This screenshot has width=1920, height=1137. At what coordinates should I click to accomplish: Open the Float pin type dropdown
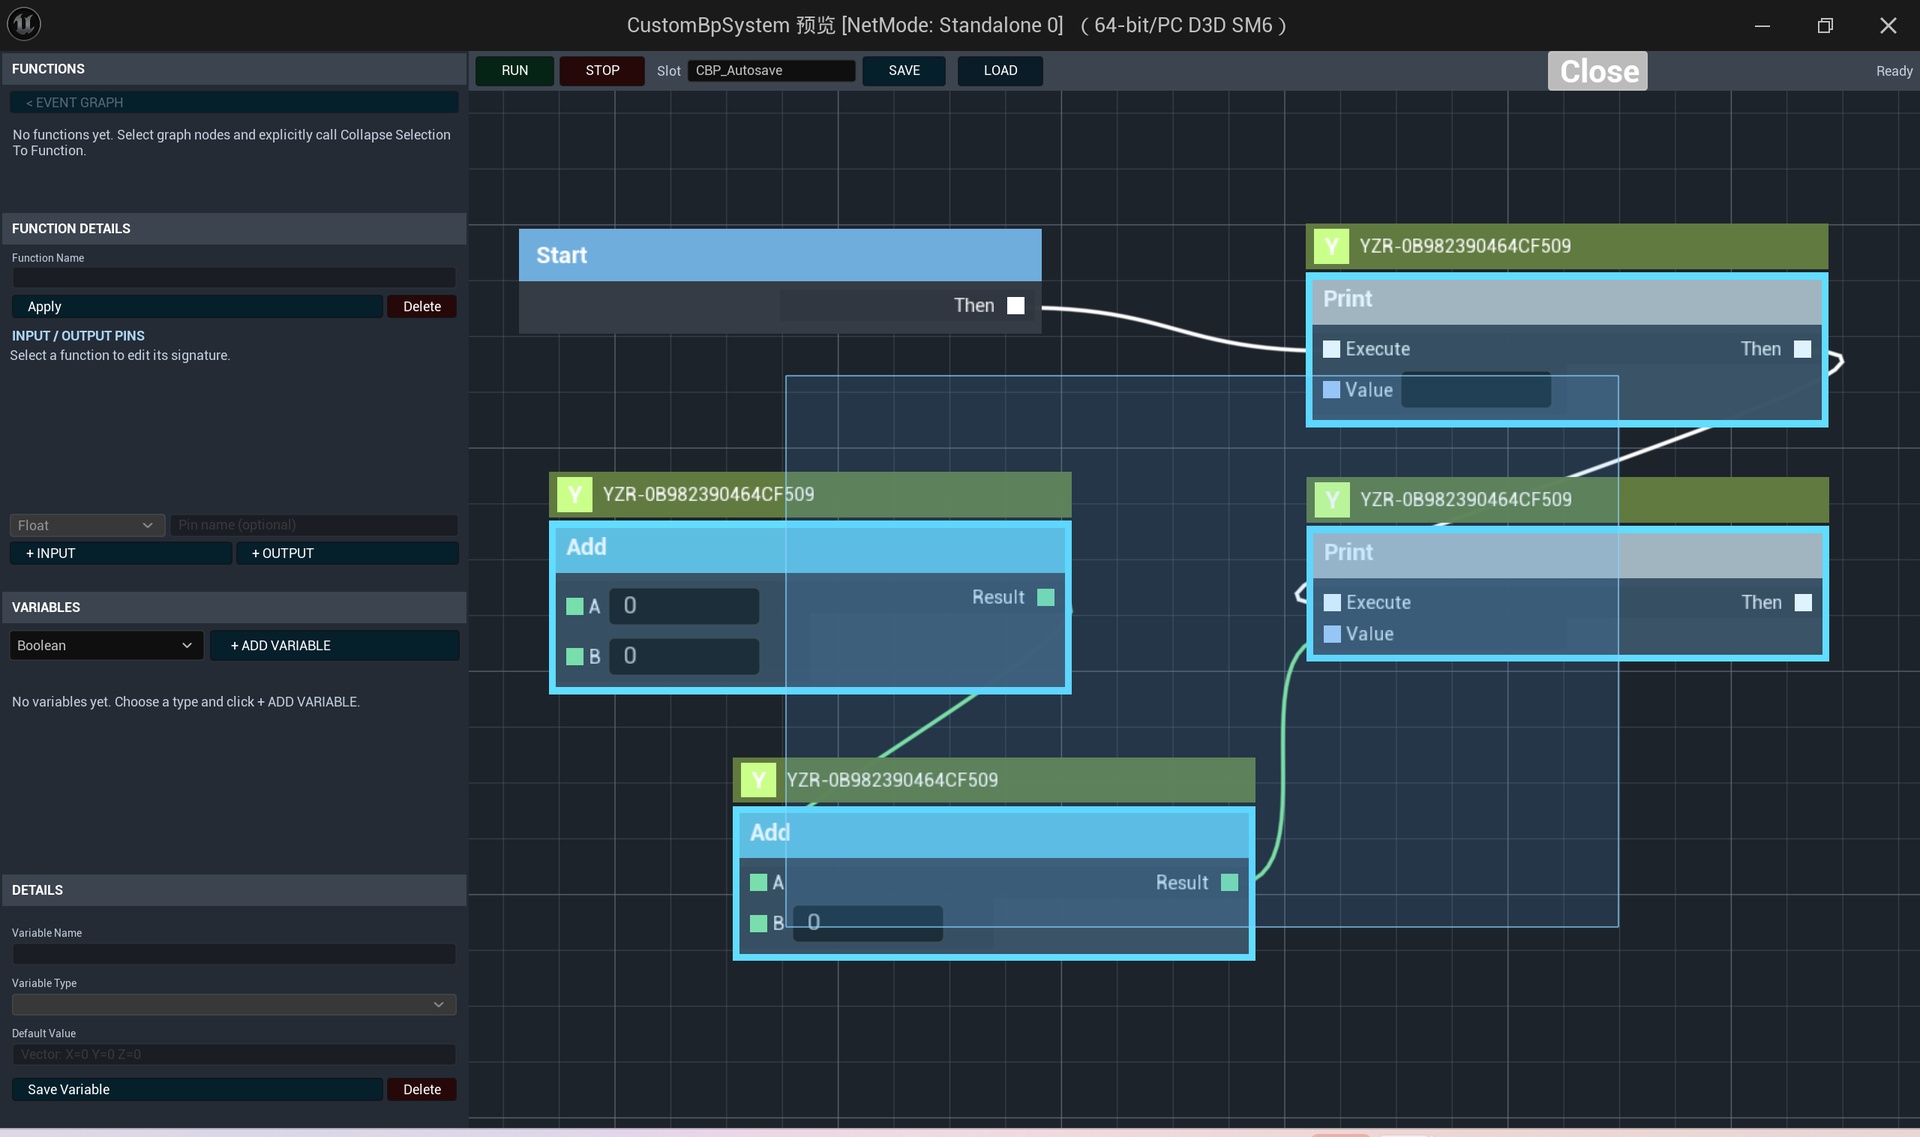pyautogui.click(x=87, y=525)
